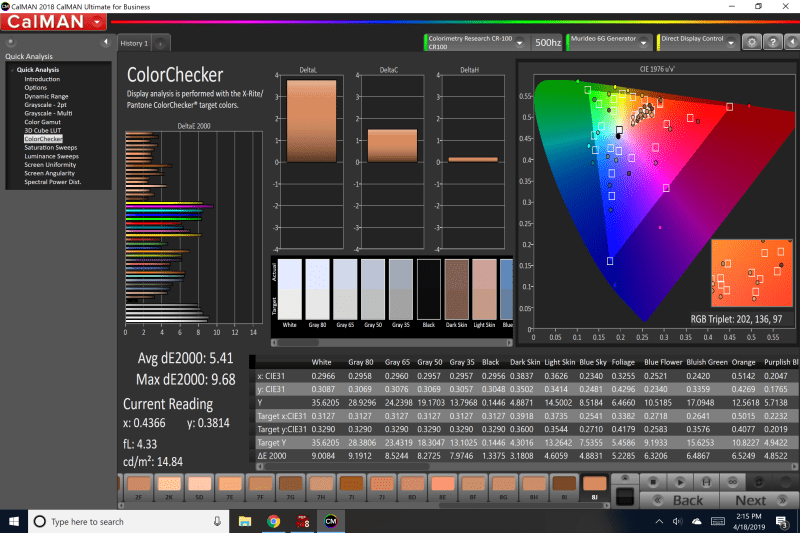Go to the Next workflow page
The image size is (800, 533).
(x=759, y=500)
